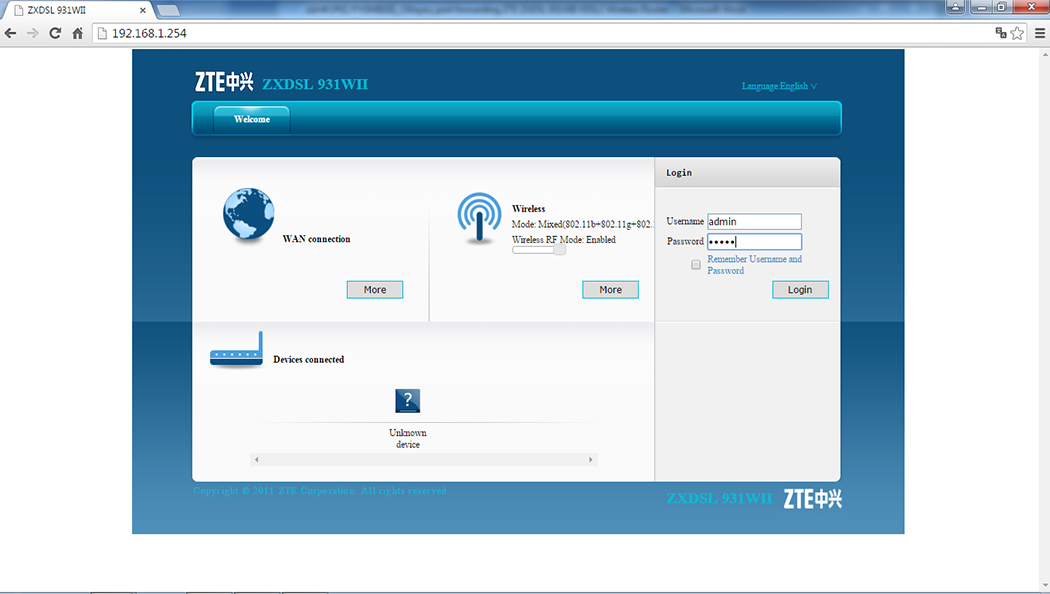Click the browser forward arrow
The width and height of the screenshot is (1050, 594).
click(32, 33)
